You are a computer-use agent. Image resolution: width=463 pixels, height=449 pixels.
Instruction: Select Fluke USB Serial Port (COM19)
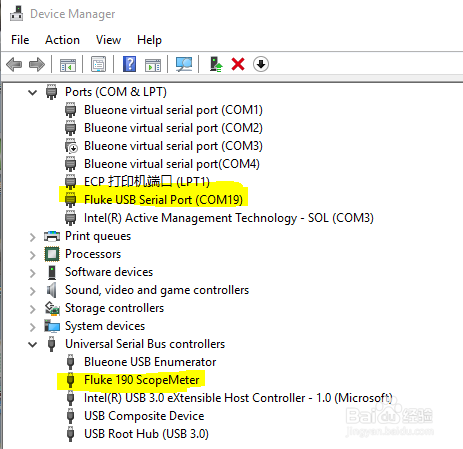(x=163, y=200)
